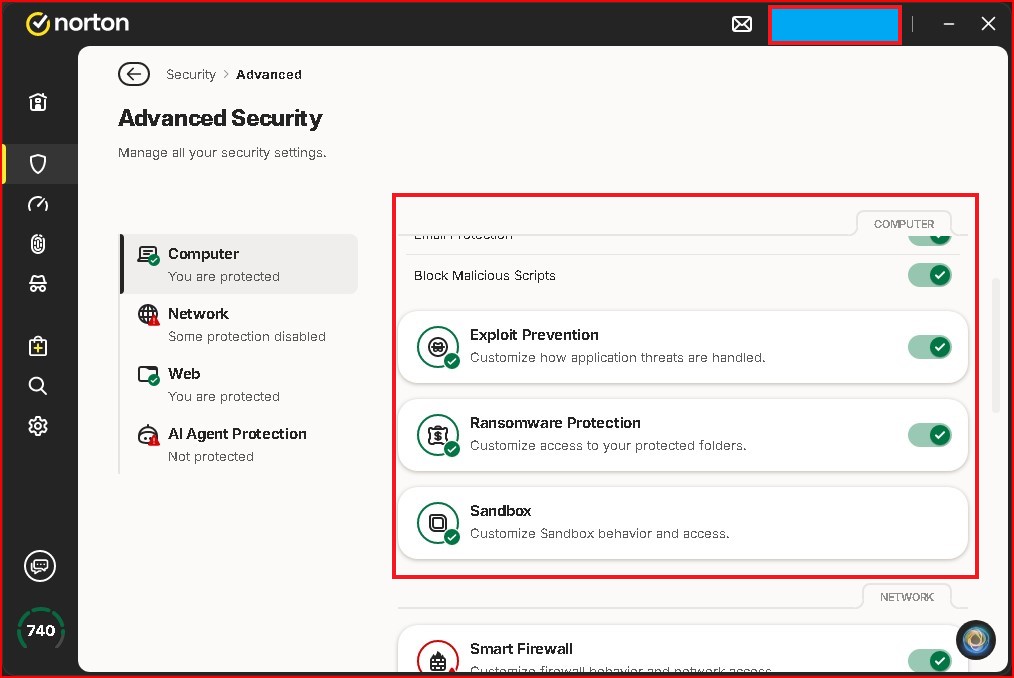Click the Sandbox icon
Screen dimensions: 1014x678
pyautogui.click(x=438, y=523)
